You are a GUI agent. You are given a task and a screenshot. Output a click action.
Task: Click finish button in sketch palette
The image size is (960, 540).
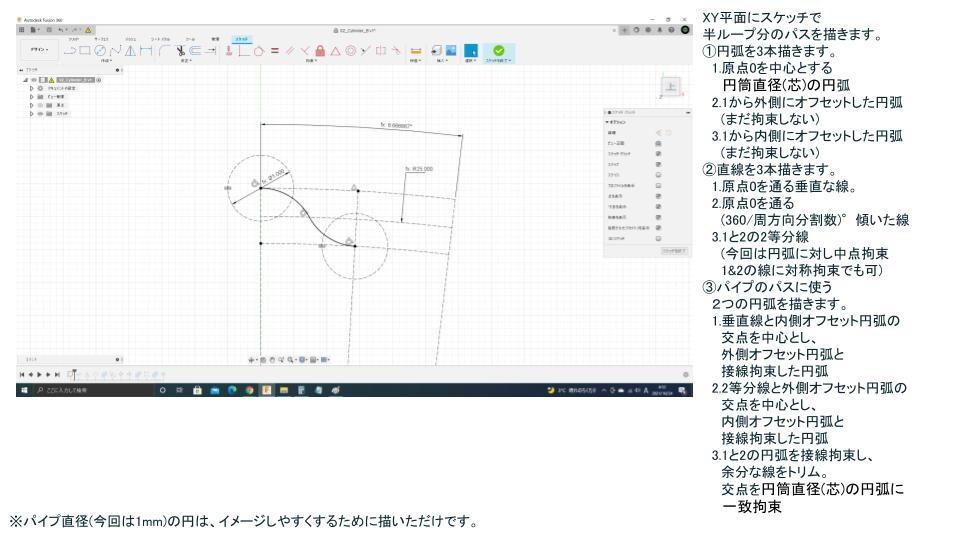tap(674, 252)
